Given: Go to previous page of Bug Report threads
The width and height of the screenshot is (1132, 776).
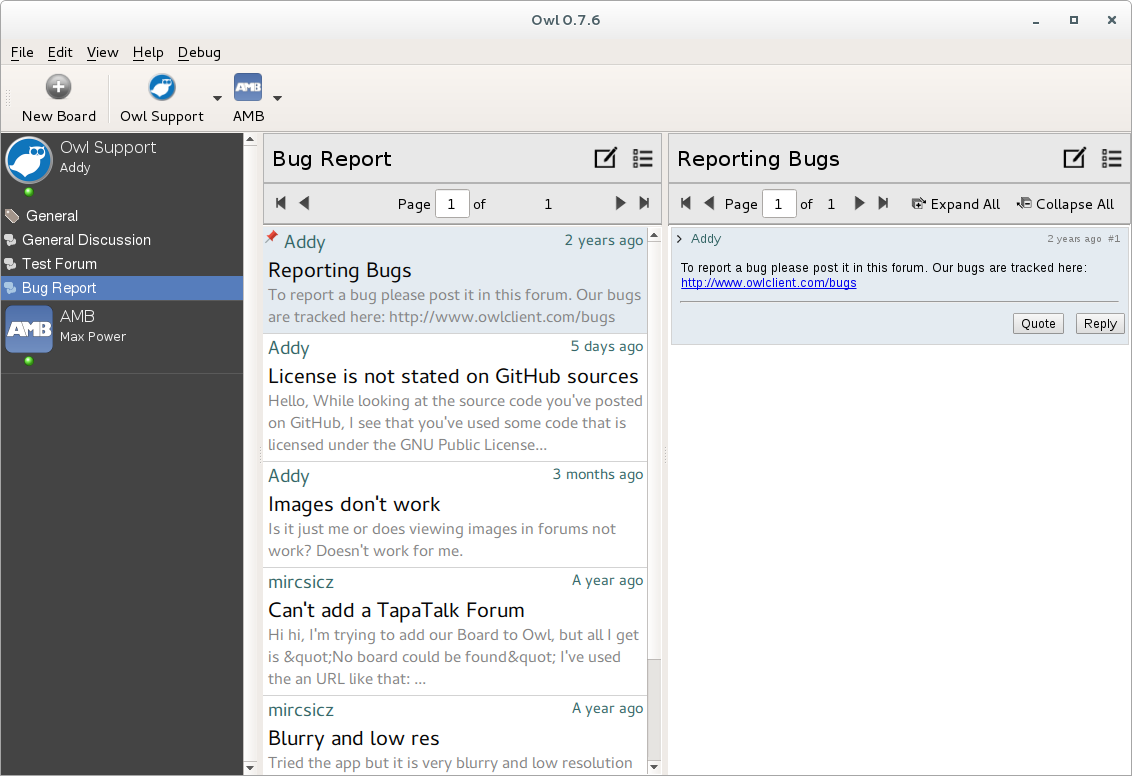Looking at the screenshot, I should click(x=304, y=204).
